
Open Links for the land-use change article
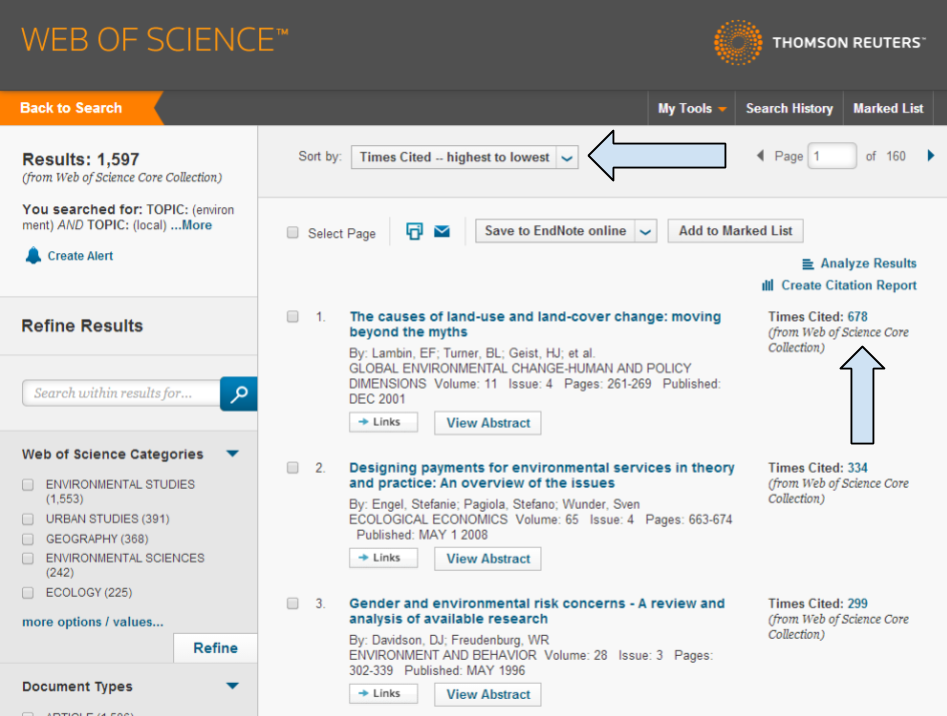coord(384,422)
